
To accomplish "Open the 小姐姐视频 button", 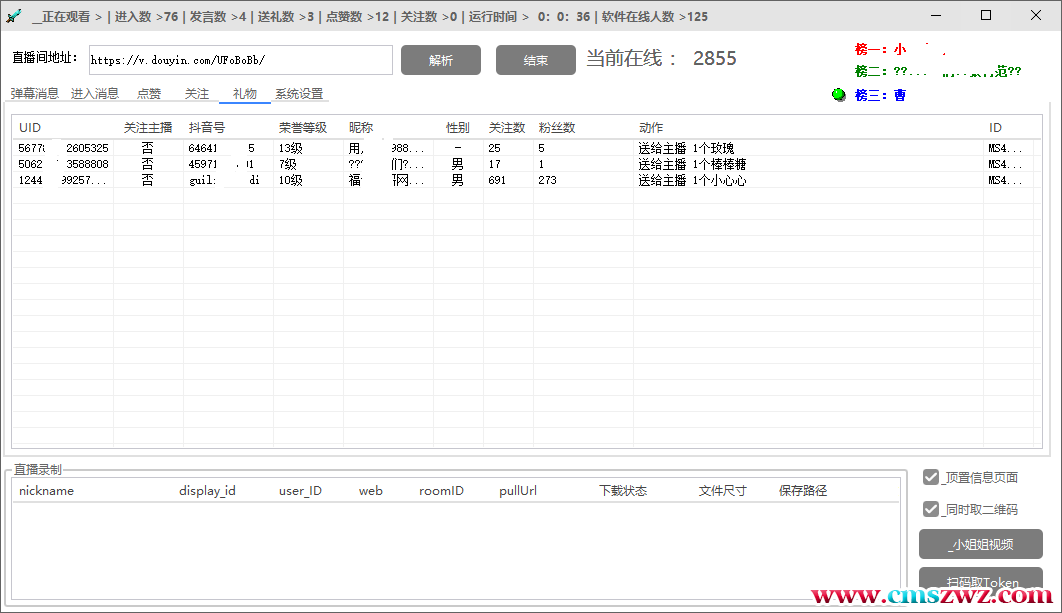I will click(980, 544).
